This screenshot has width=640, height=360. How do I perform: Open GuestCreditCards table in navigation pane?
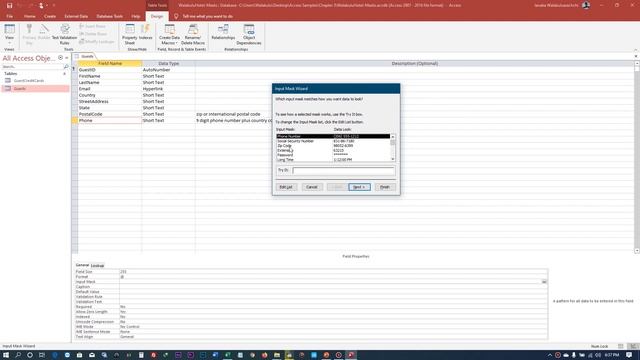pyautogui.click(x=29, y=81)
